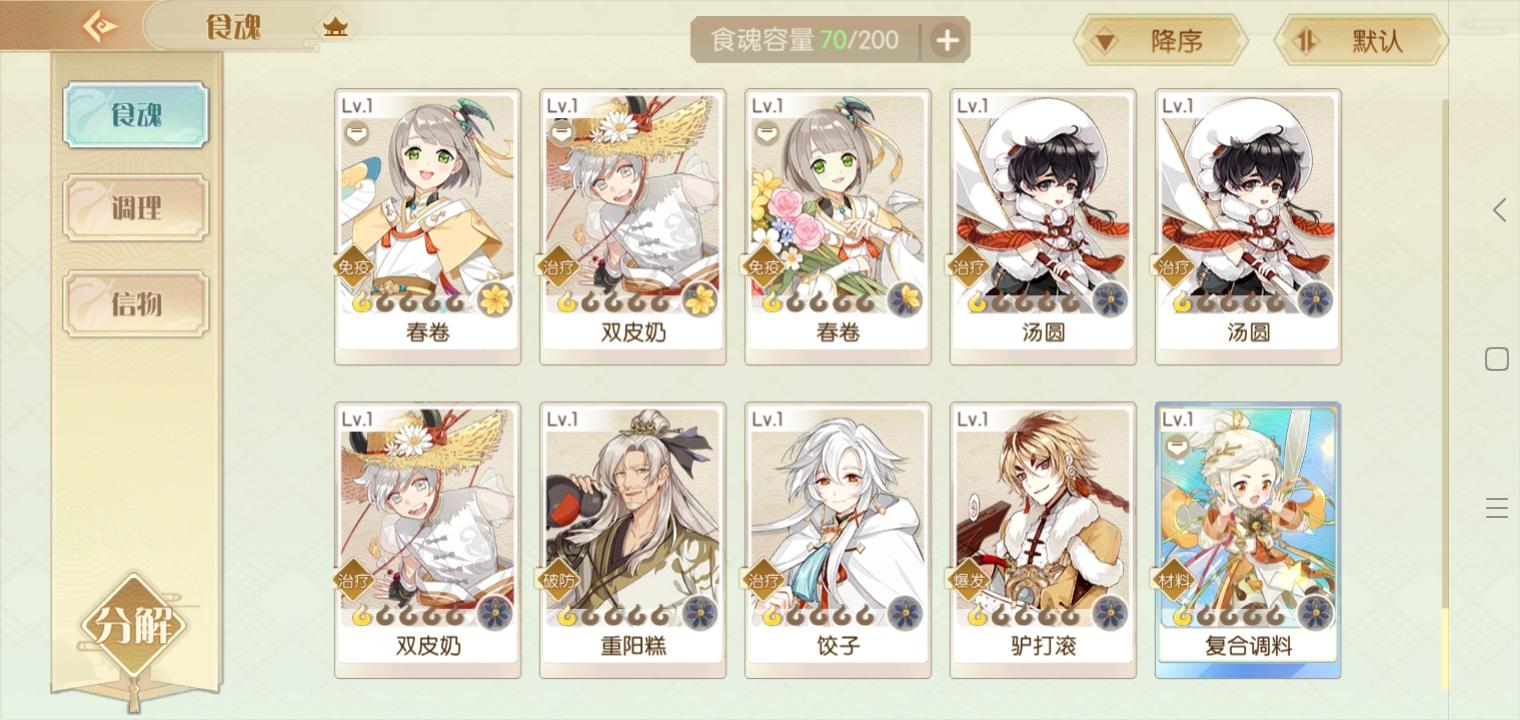1520x720 pixels.
Task: Switch to the 信物 tab
Action: point(136,304)
